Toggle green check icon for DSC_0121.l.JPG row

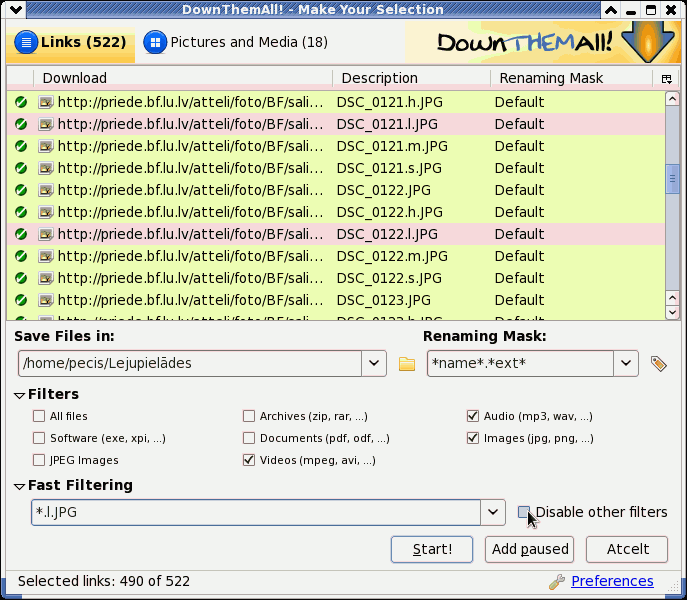[21, 124]
